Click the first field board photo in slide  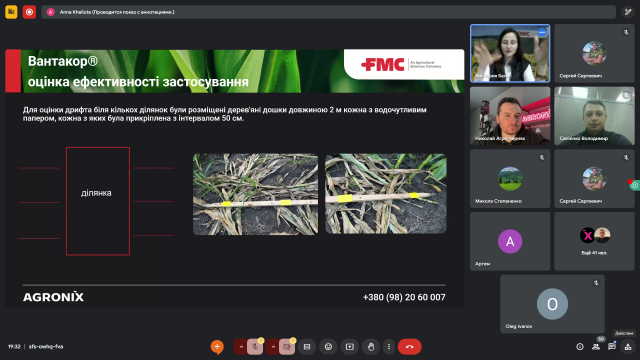point(256,194)
